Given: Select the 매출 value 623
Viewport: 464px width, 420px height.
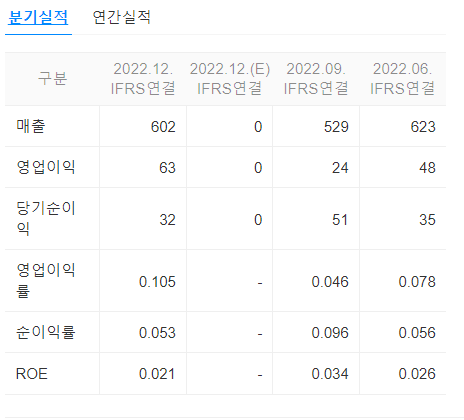Looking at the screenshot, I should pyautogui.click(x=423, y=127).
